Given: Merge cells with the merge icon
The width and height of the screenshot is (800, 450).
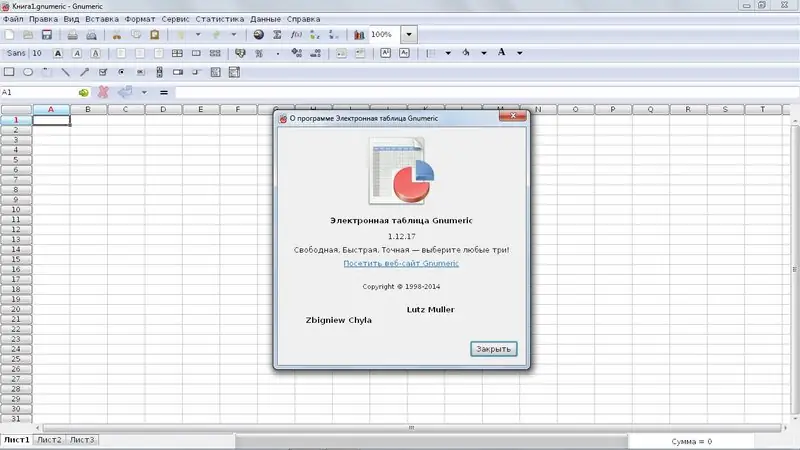Looking at the screenshot, I should point(196,53).
